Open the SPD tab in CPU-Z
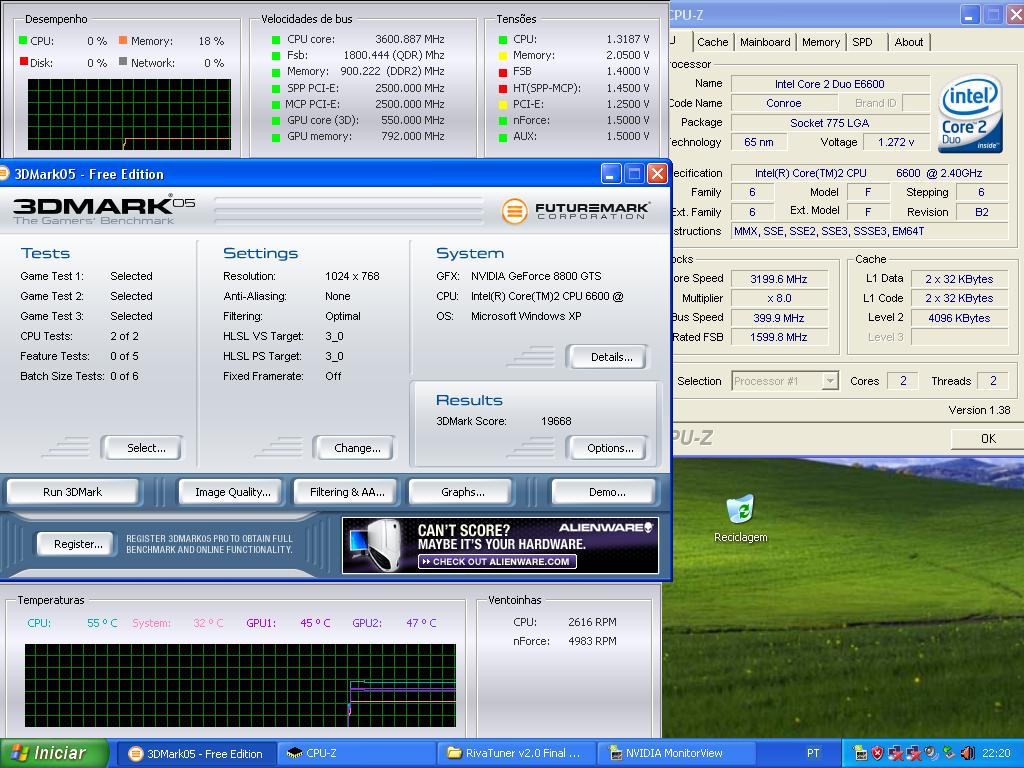Viewport: 1024px width, 768px height. pyautogui.click(x=863, y=42)
